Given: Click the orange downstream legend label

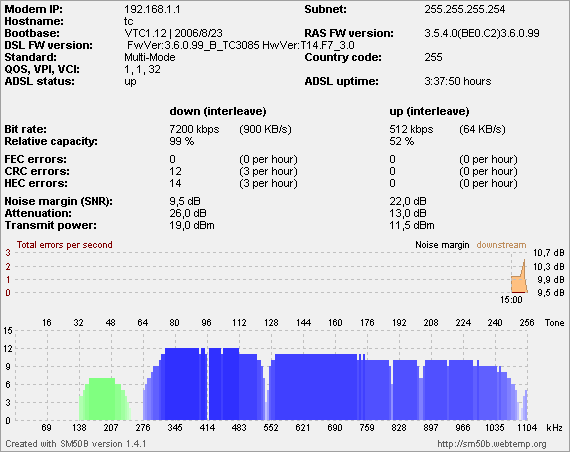Looking at the screenshot, I should (501, 245).
